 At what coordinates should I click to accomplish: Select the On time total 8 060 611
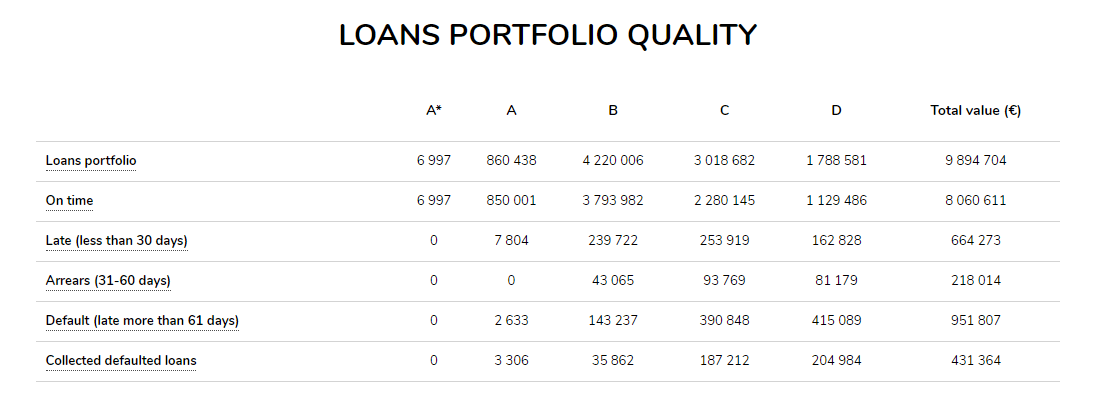(x=975, y=201)
